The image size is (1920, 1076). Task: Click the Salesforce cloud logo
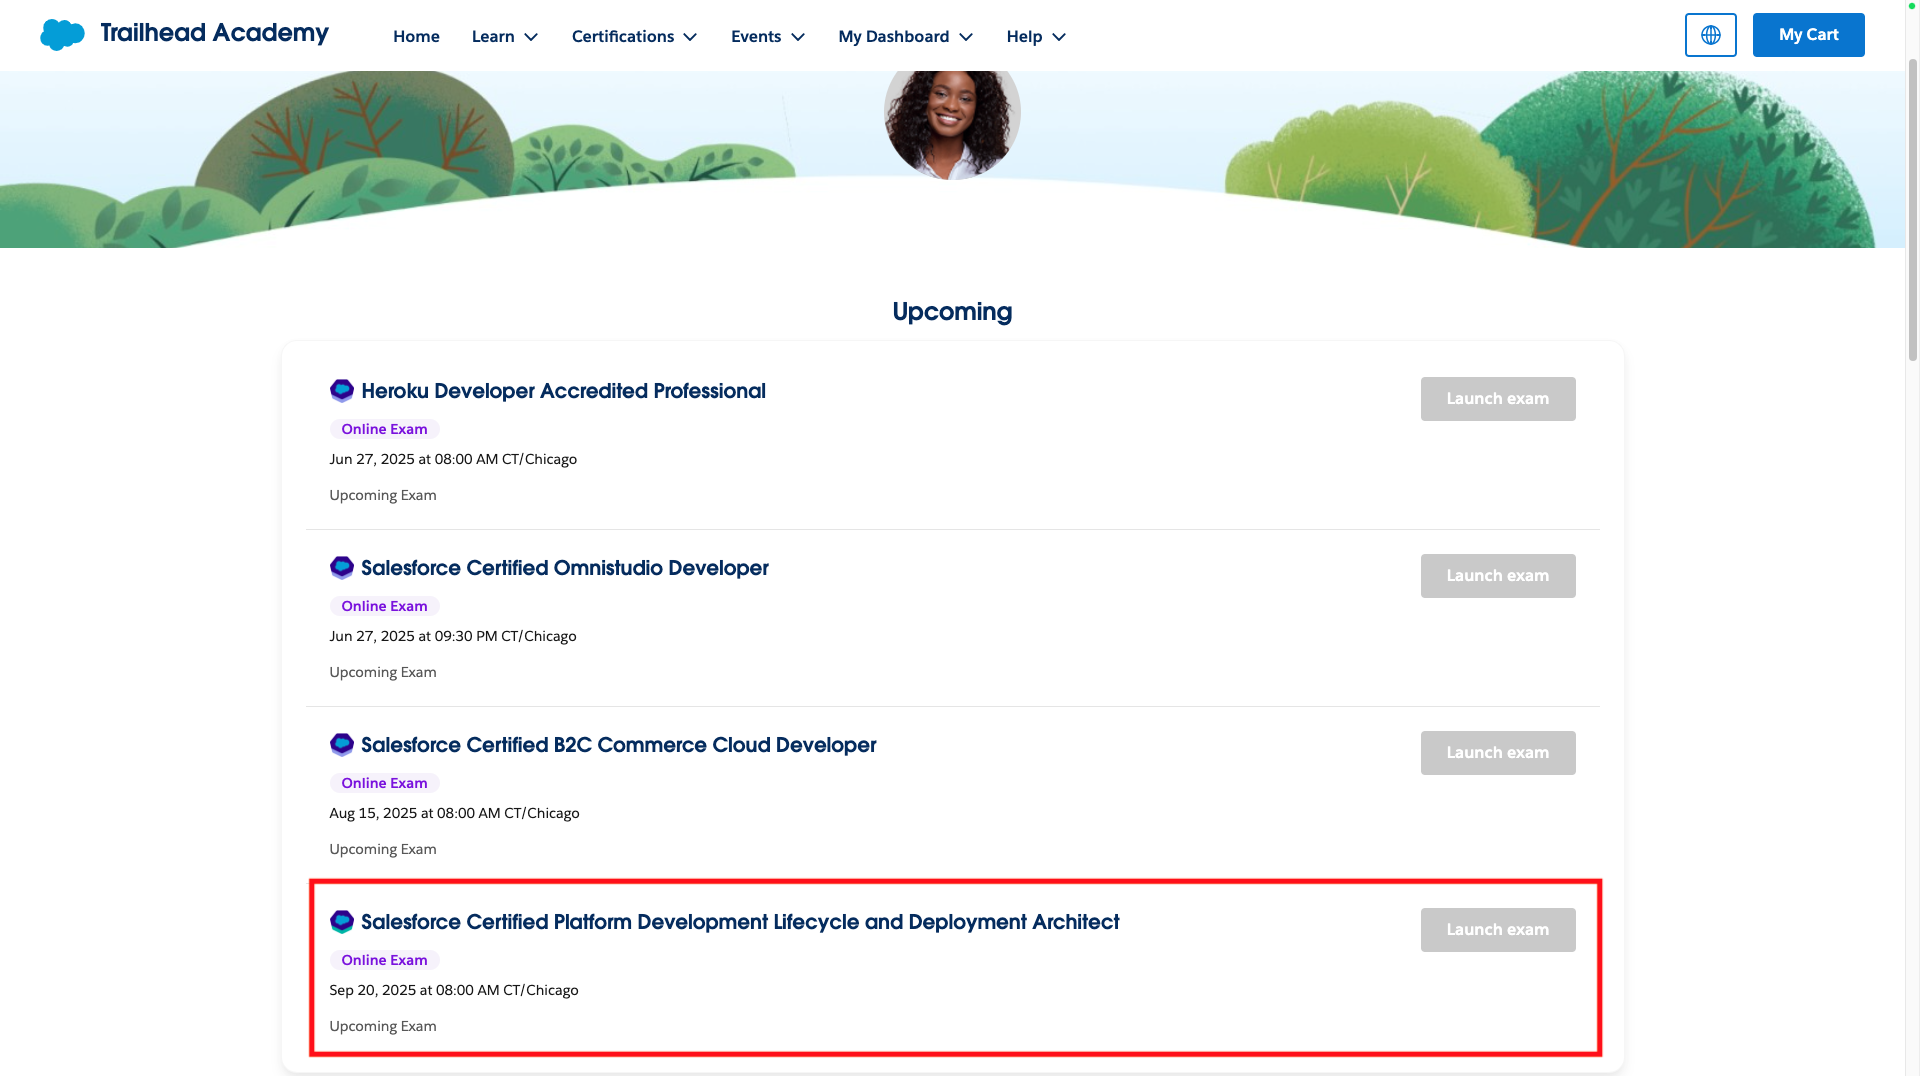[x=62, y=35]
